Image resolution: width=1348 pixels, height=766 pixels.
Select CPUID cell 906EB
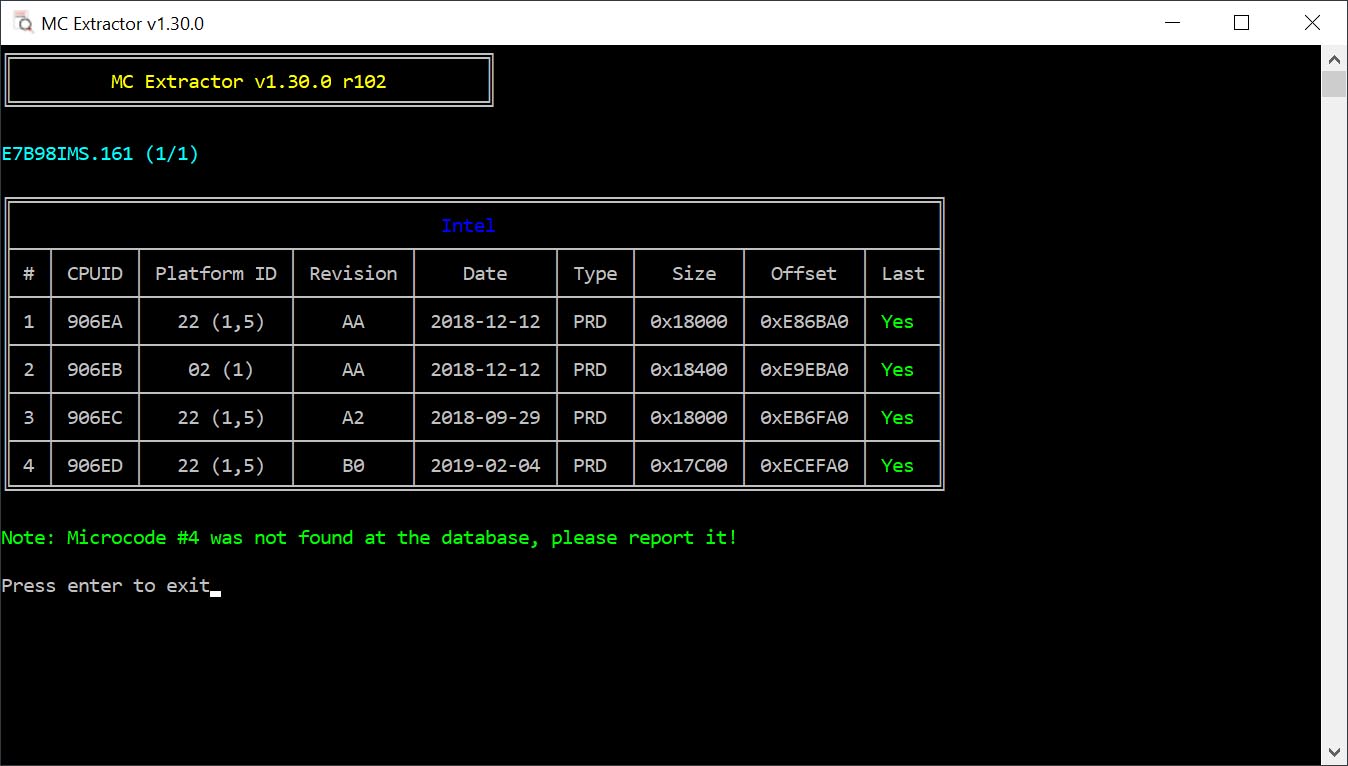[95, 369]
